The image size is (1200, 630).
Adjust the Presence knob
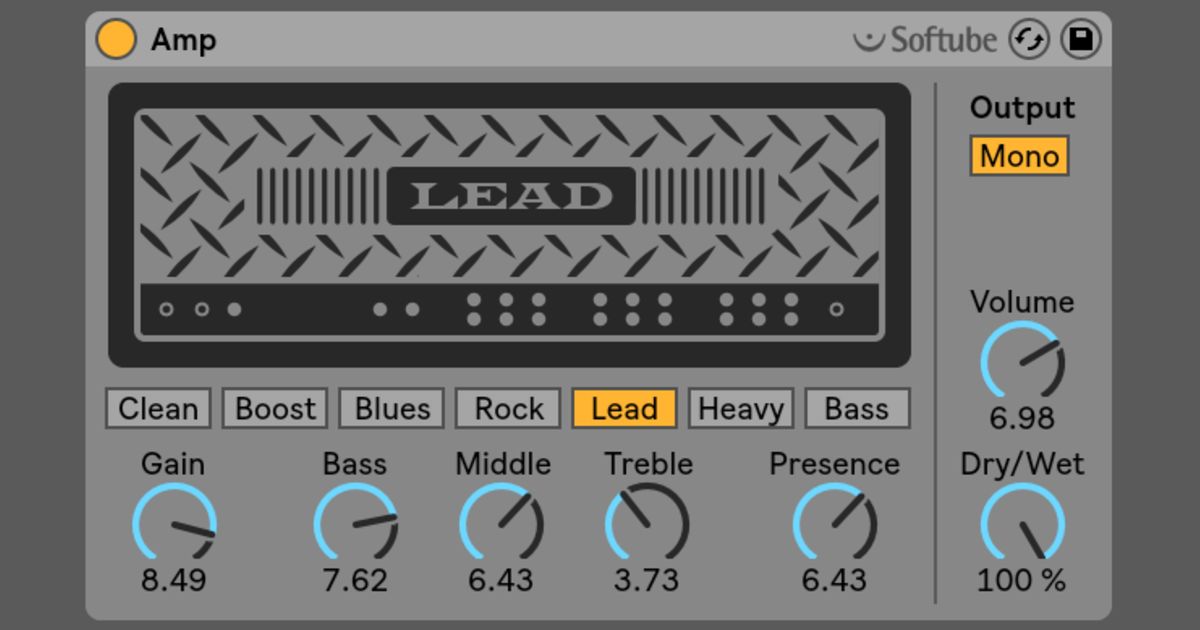tap(835, 521)
